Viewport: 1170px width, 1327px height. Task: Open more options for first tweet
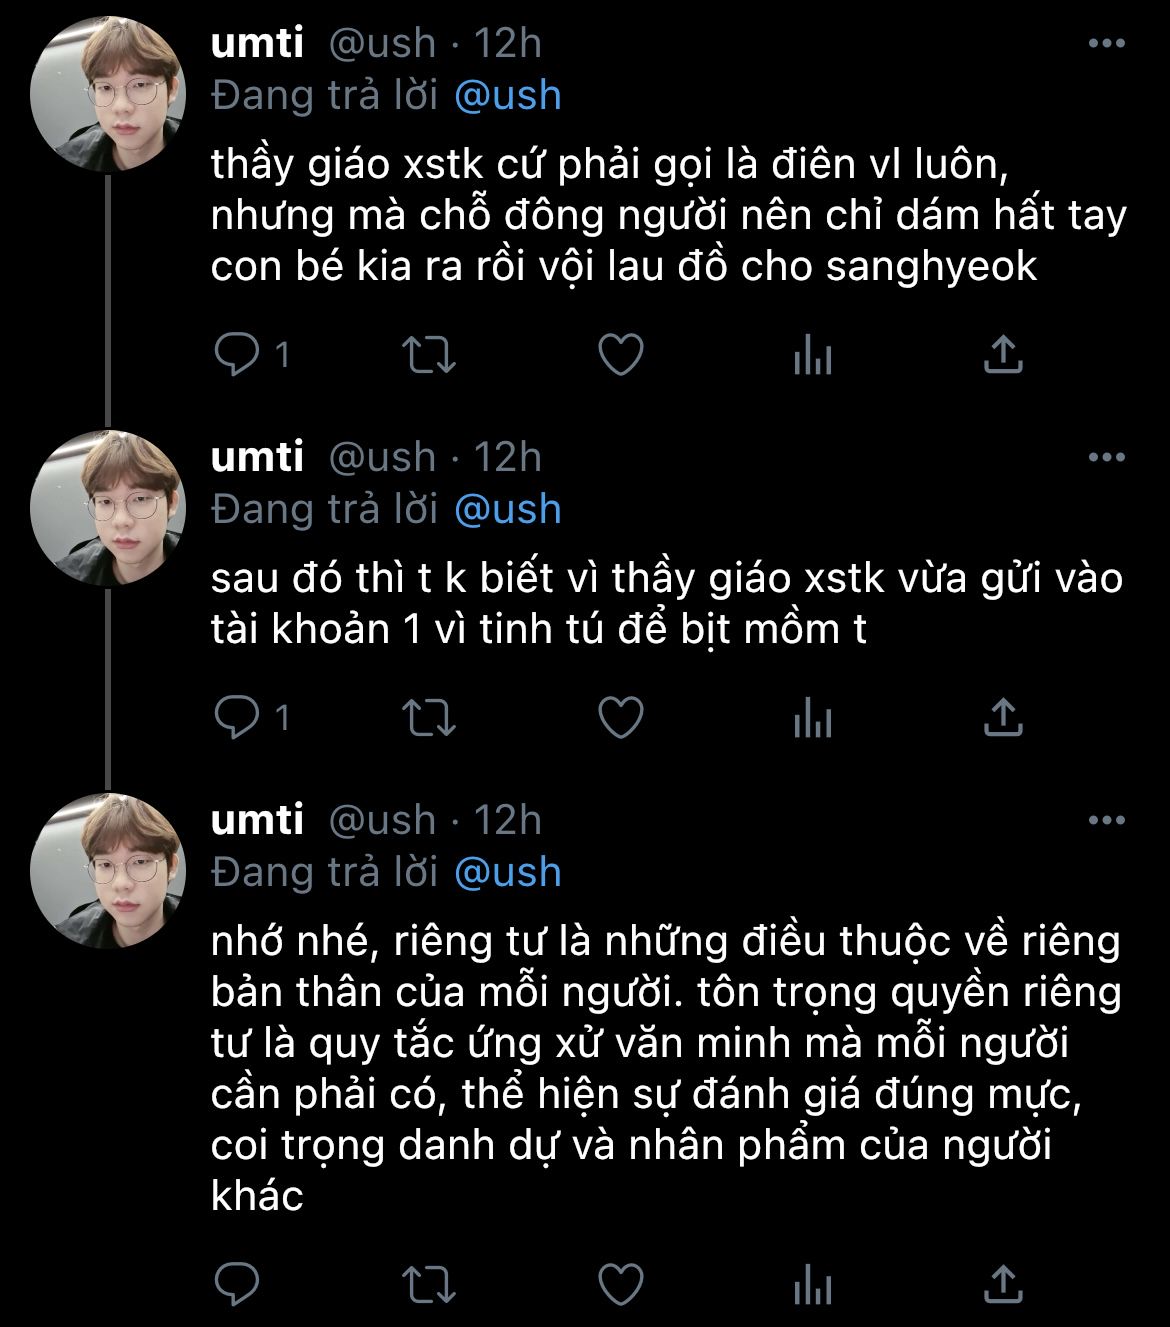click(1106, 44)
